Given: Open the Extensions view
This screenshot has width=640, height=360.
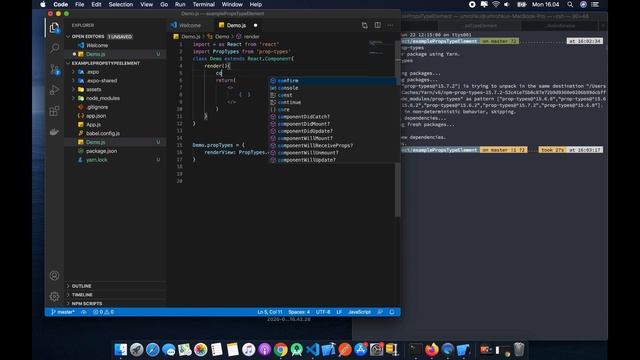Looking at the screenshot, I should (x=54, y=111).
